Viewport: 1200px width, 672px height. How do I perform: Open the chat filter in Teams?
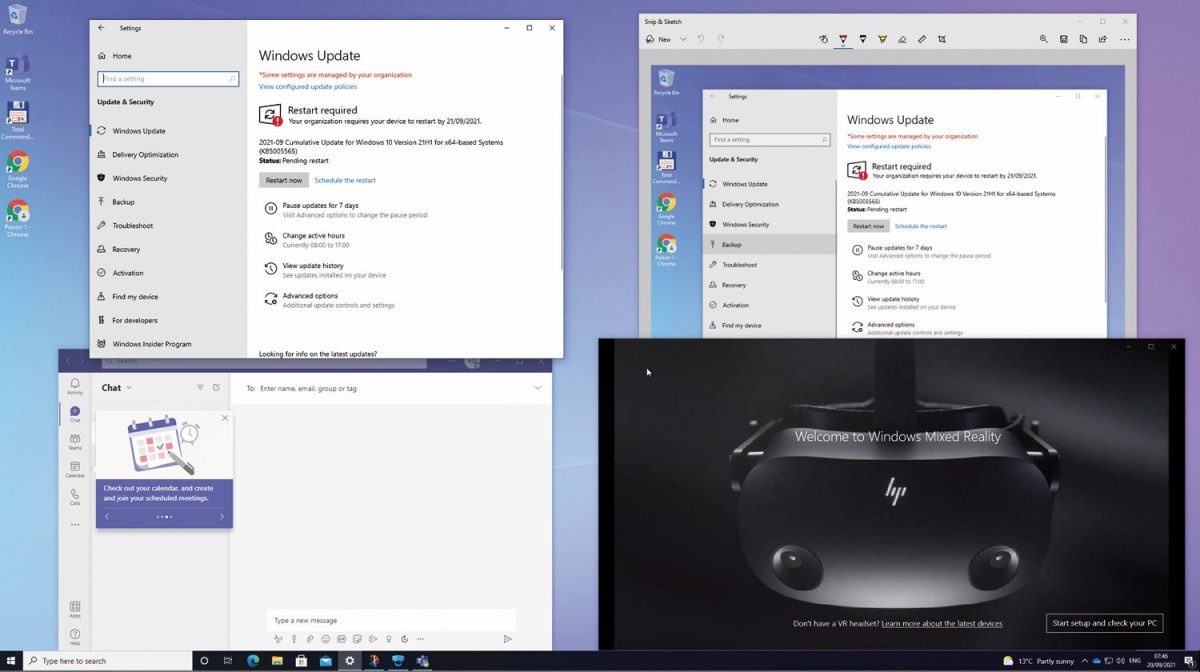click(x=200, y=388)
